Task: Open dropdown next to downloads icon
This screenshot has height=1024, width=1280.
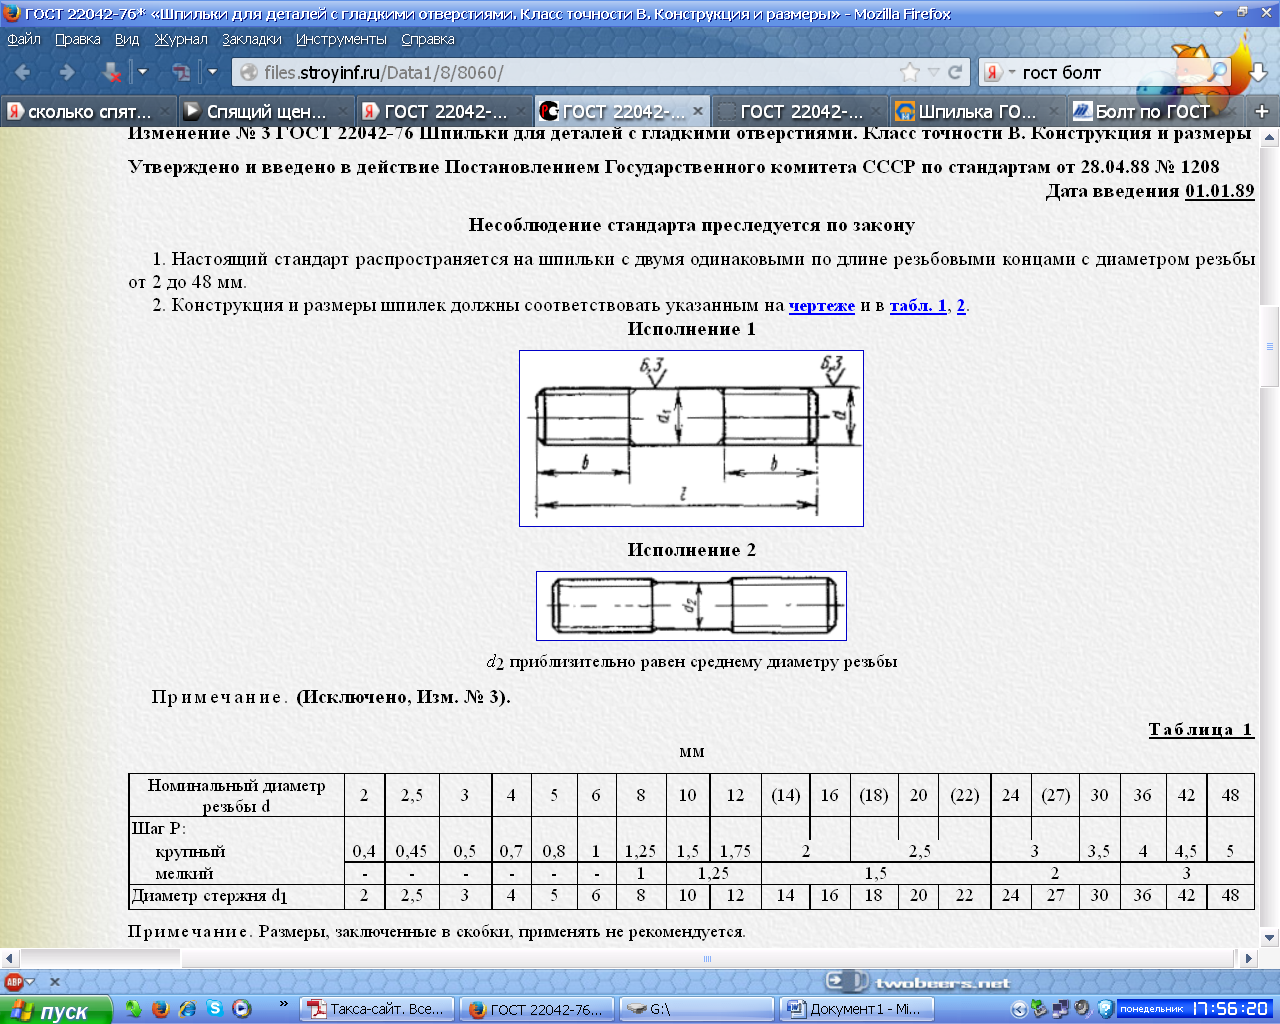Action: [142, 72]
